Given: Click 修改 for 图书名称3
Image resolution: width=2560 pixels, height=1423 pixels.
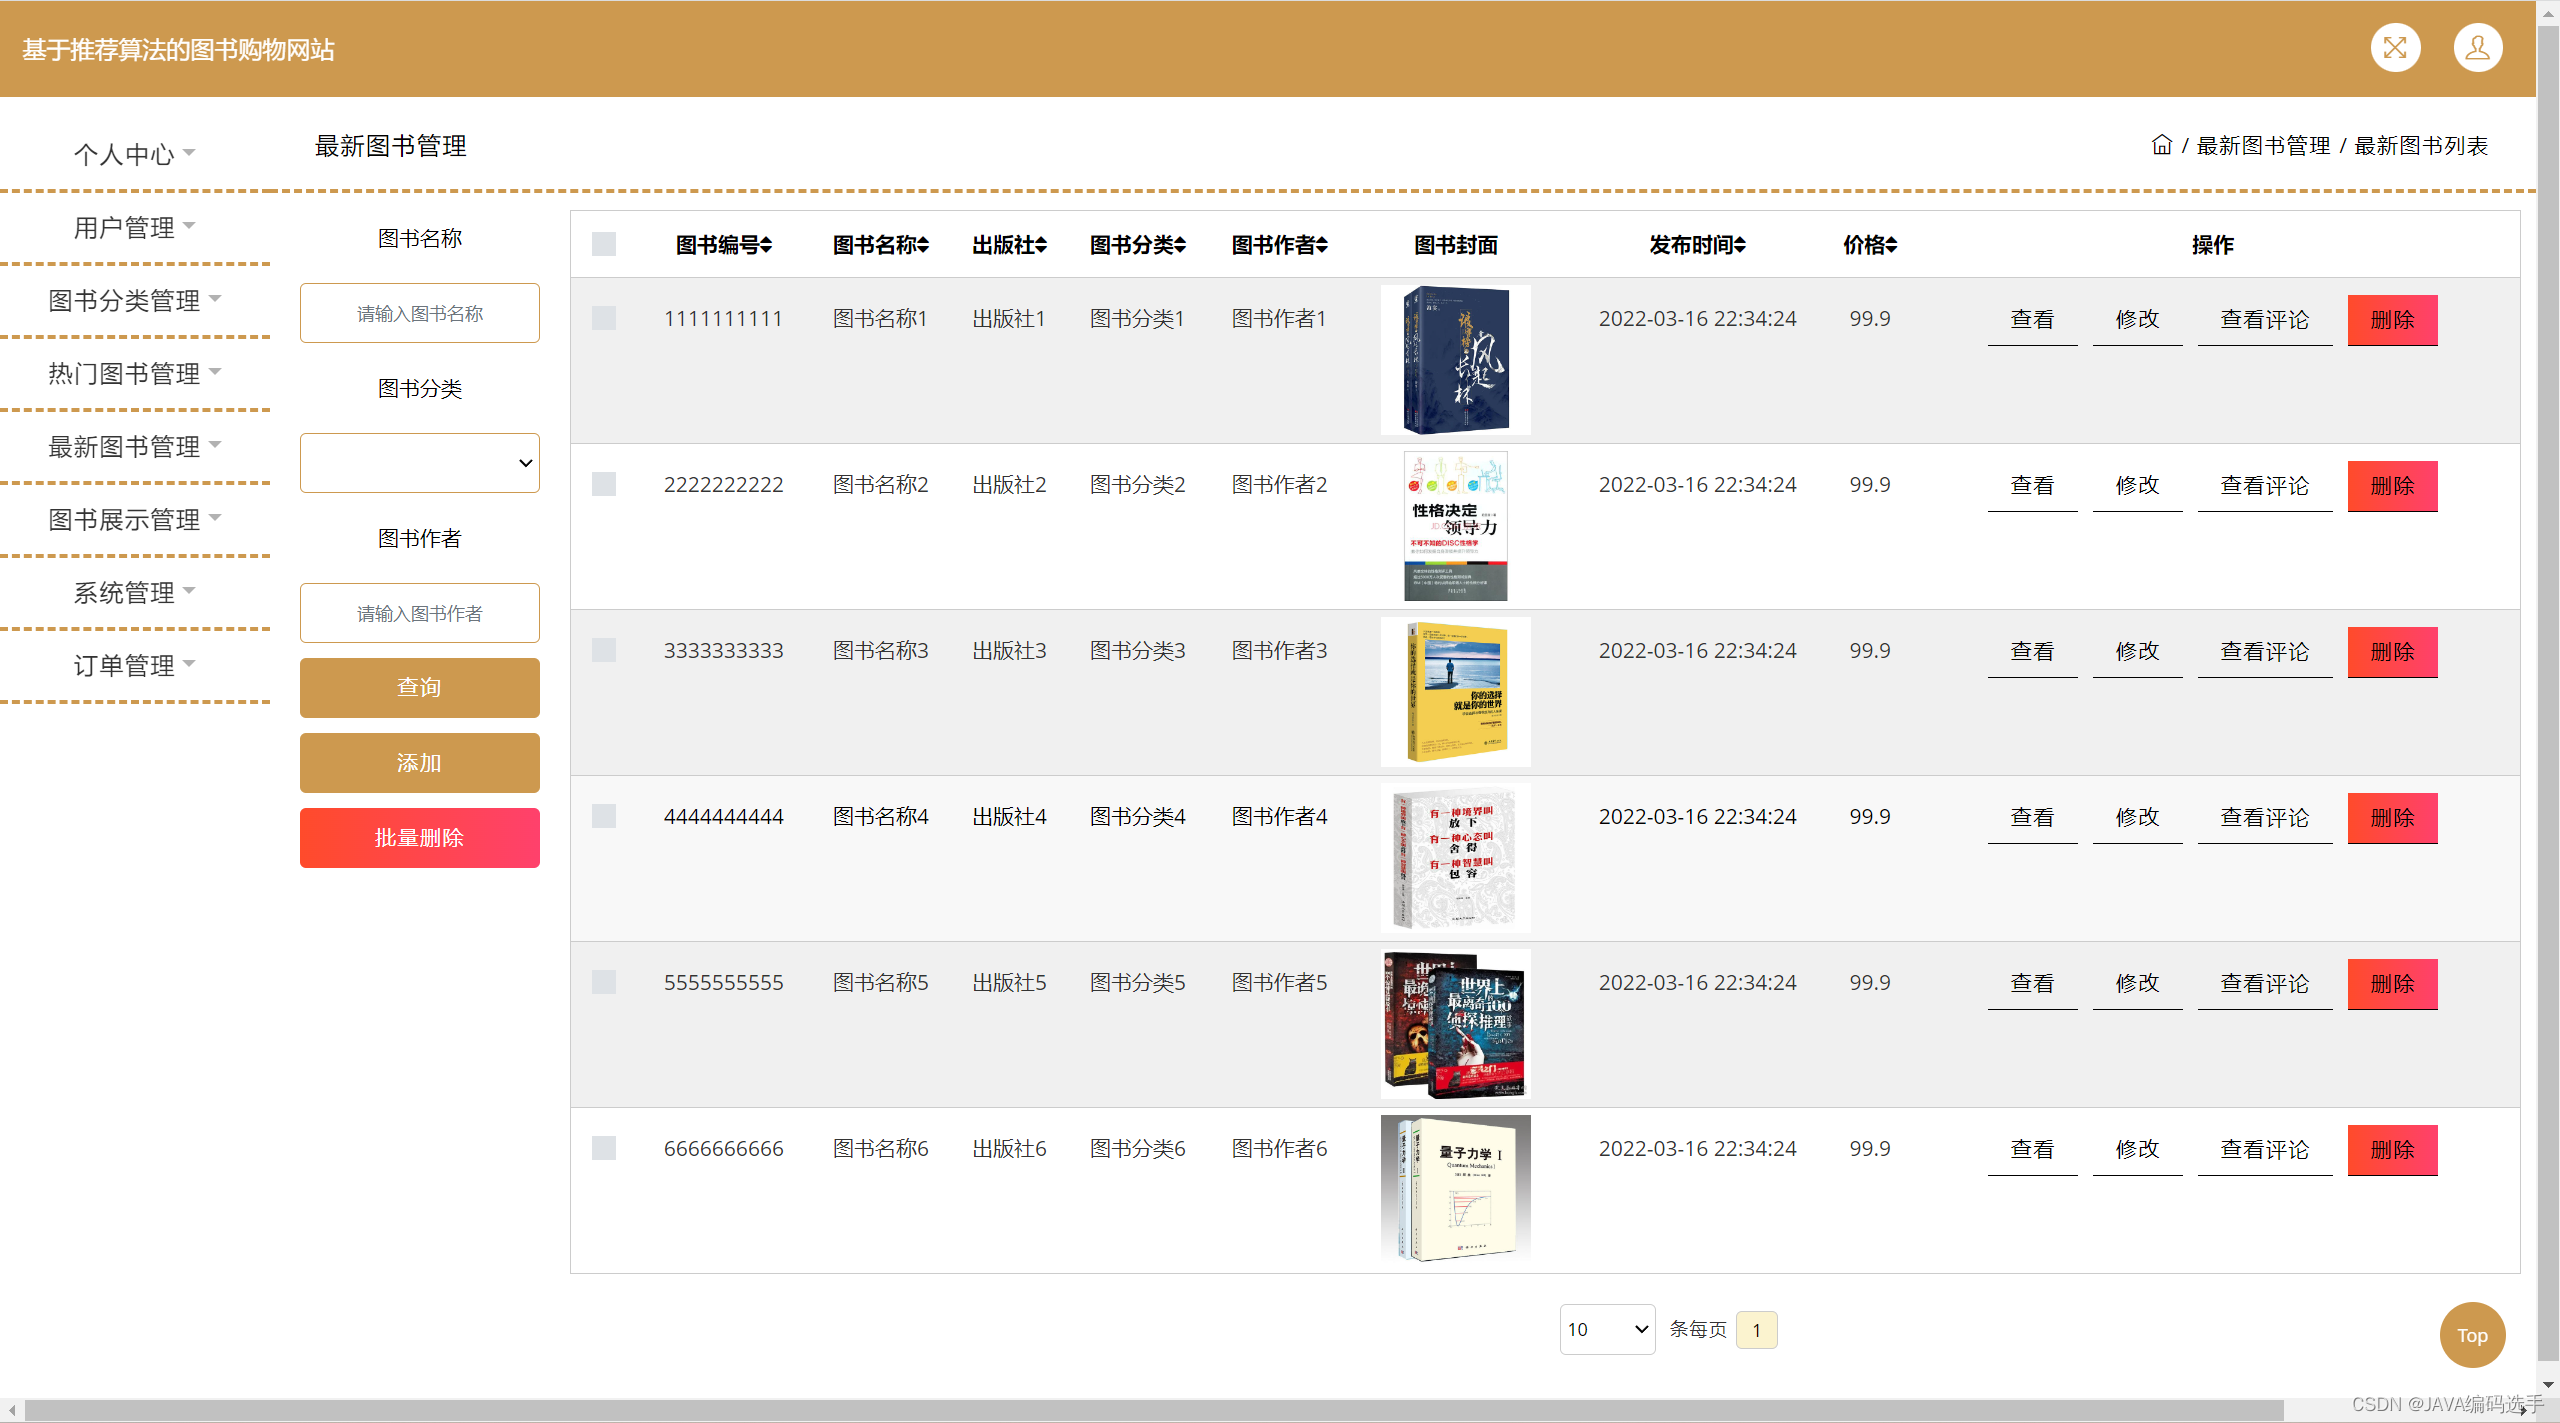Looking at the screenshot, I should pos(2137,652).
